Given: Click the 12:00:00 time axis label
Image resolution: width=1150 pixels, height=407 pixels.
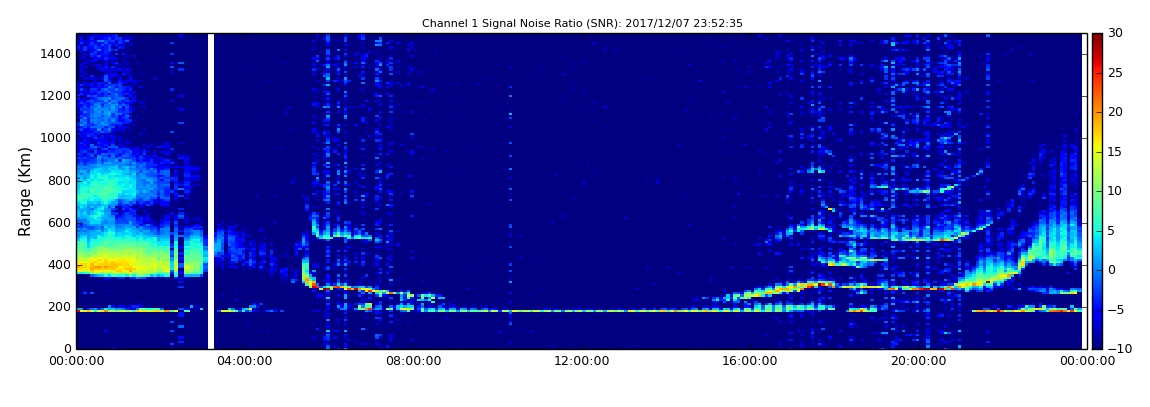Looking at the screenshot, I should click(x=582, y=361).
